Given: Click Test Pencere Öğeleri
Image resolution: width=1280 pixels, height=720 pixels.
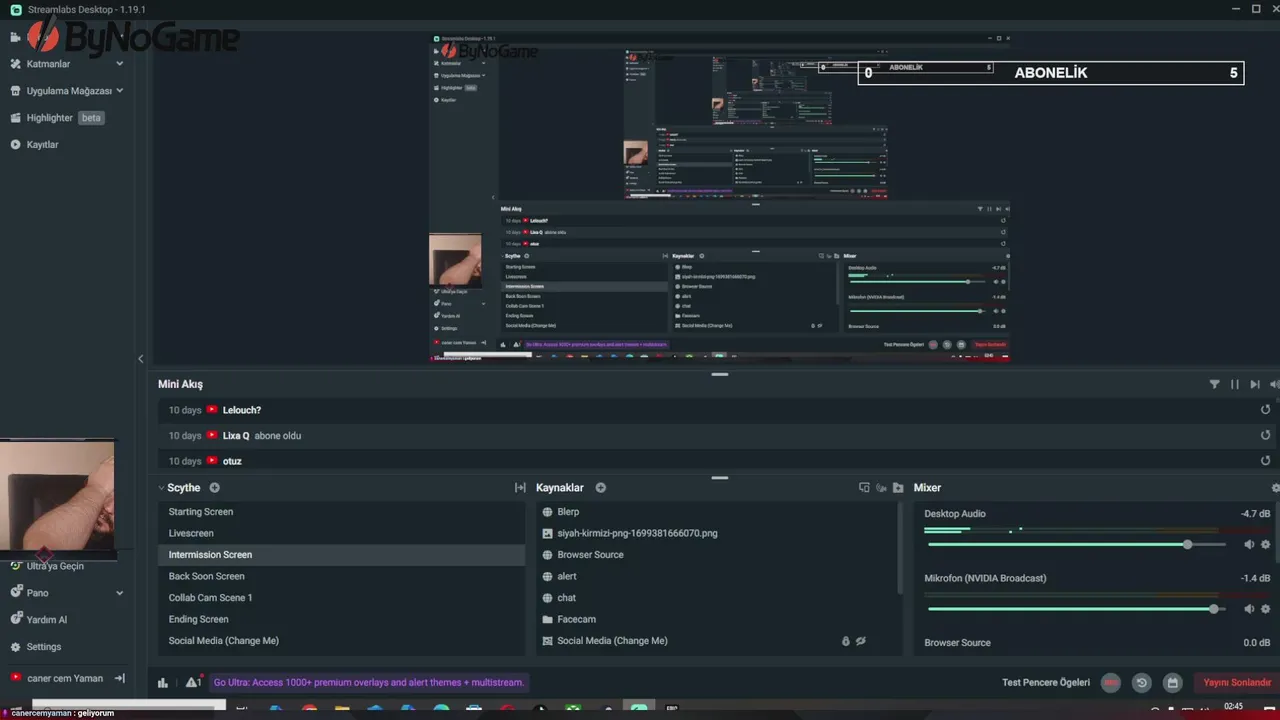Looking at the screenshot, I should 1046,683.
